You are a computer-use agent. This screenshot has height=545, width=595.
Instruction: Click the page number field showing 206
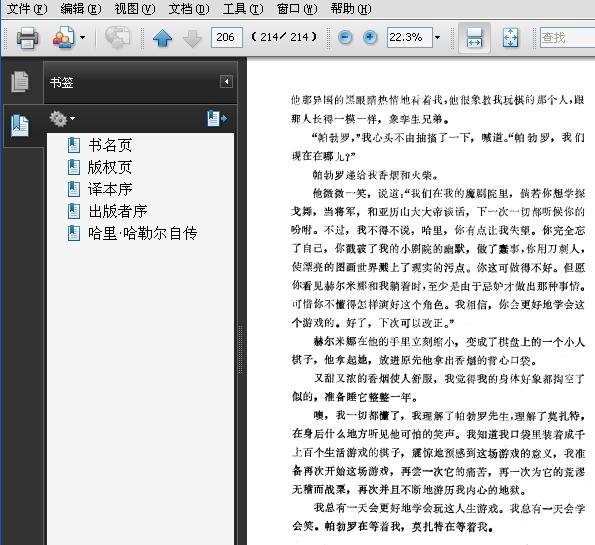tap(227, 37)
